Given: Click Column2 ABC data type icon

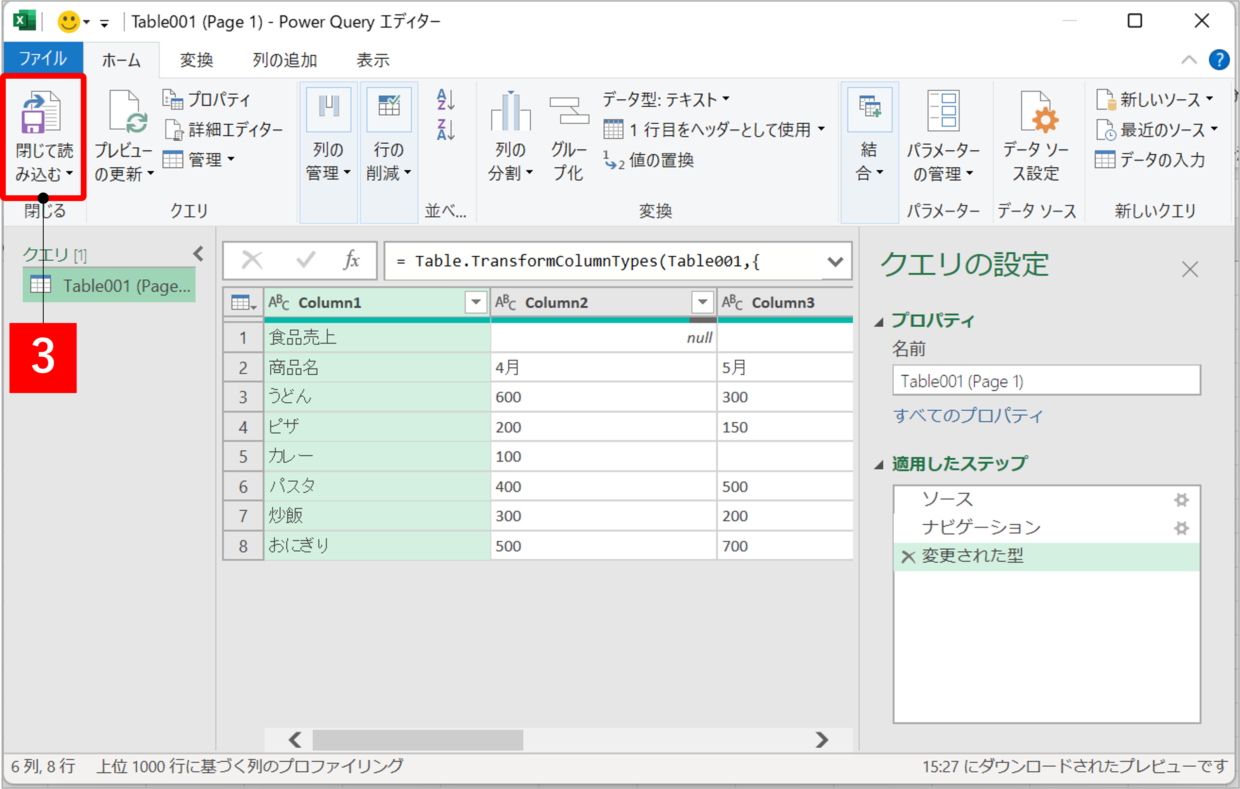Looking at the screenshot, I should (506, 303).
